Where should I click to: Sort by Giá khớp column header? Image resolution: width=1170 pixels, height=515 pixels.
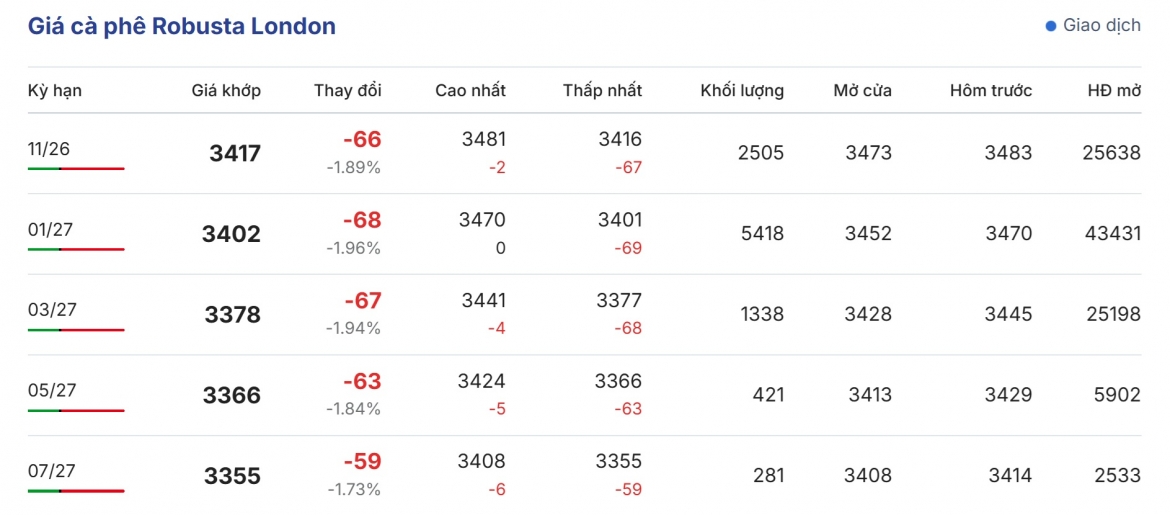226,91
